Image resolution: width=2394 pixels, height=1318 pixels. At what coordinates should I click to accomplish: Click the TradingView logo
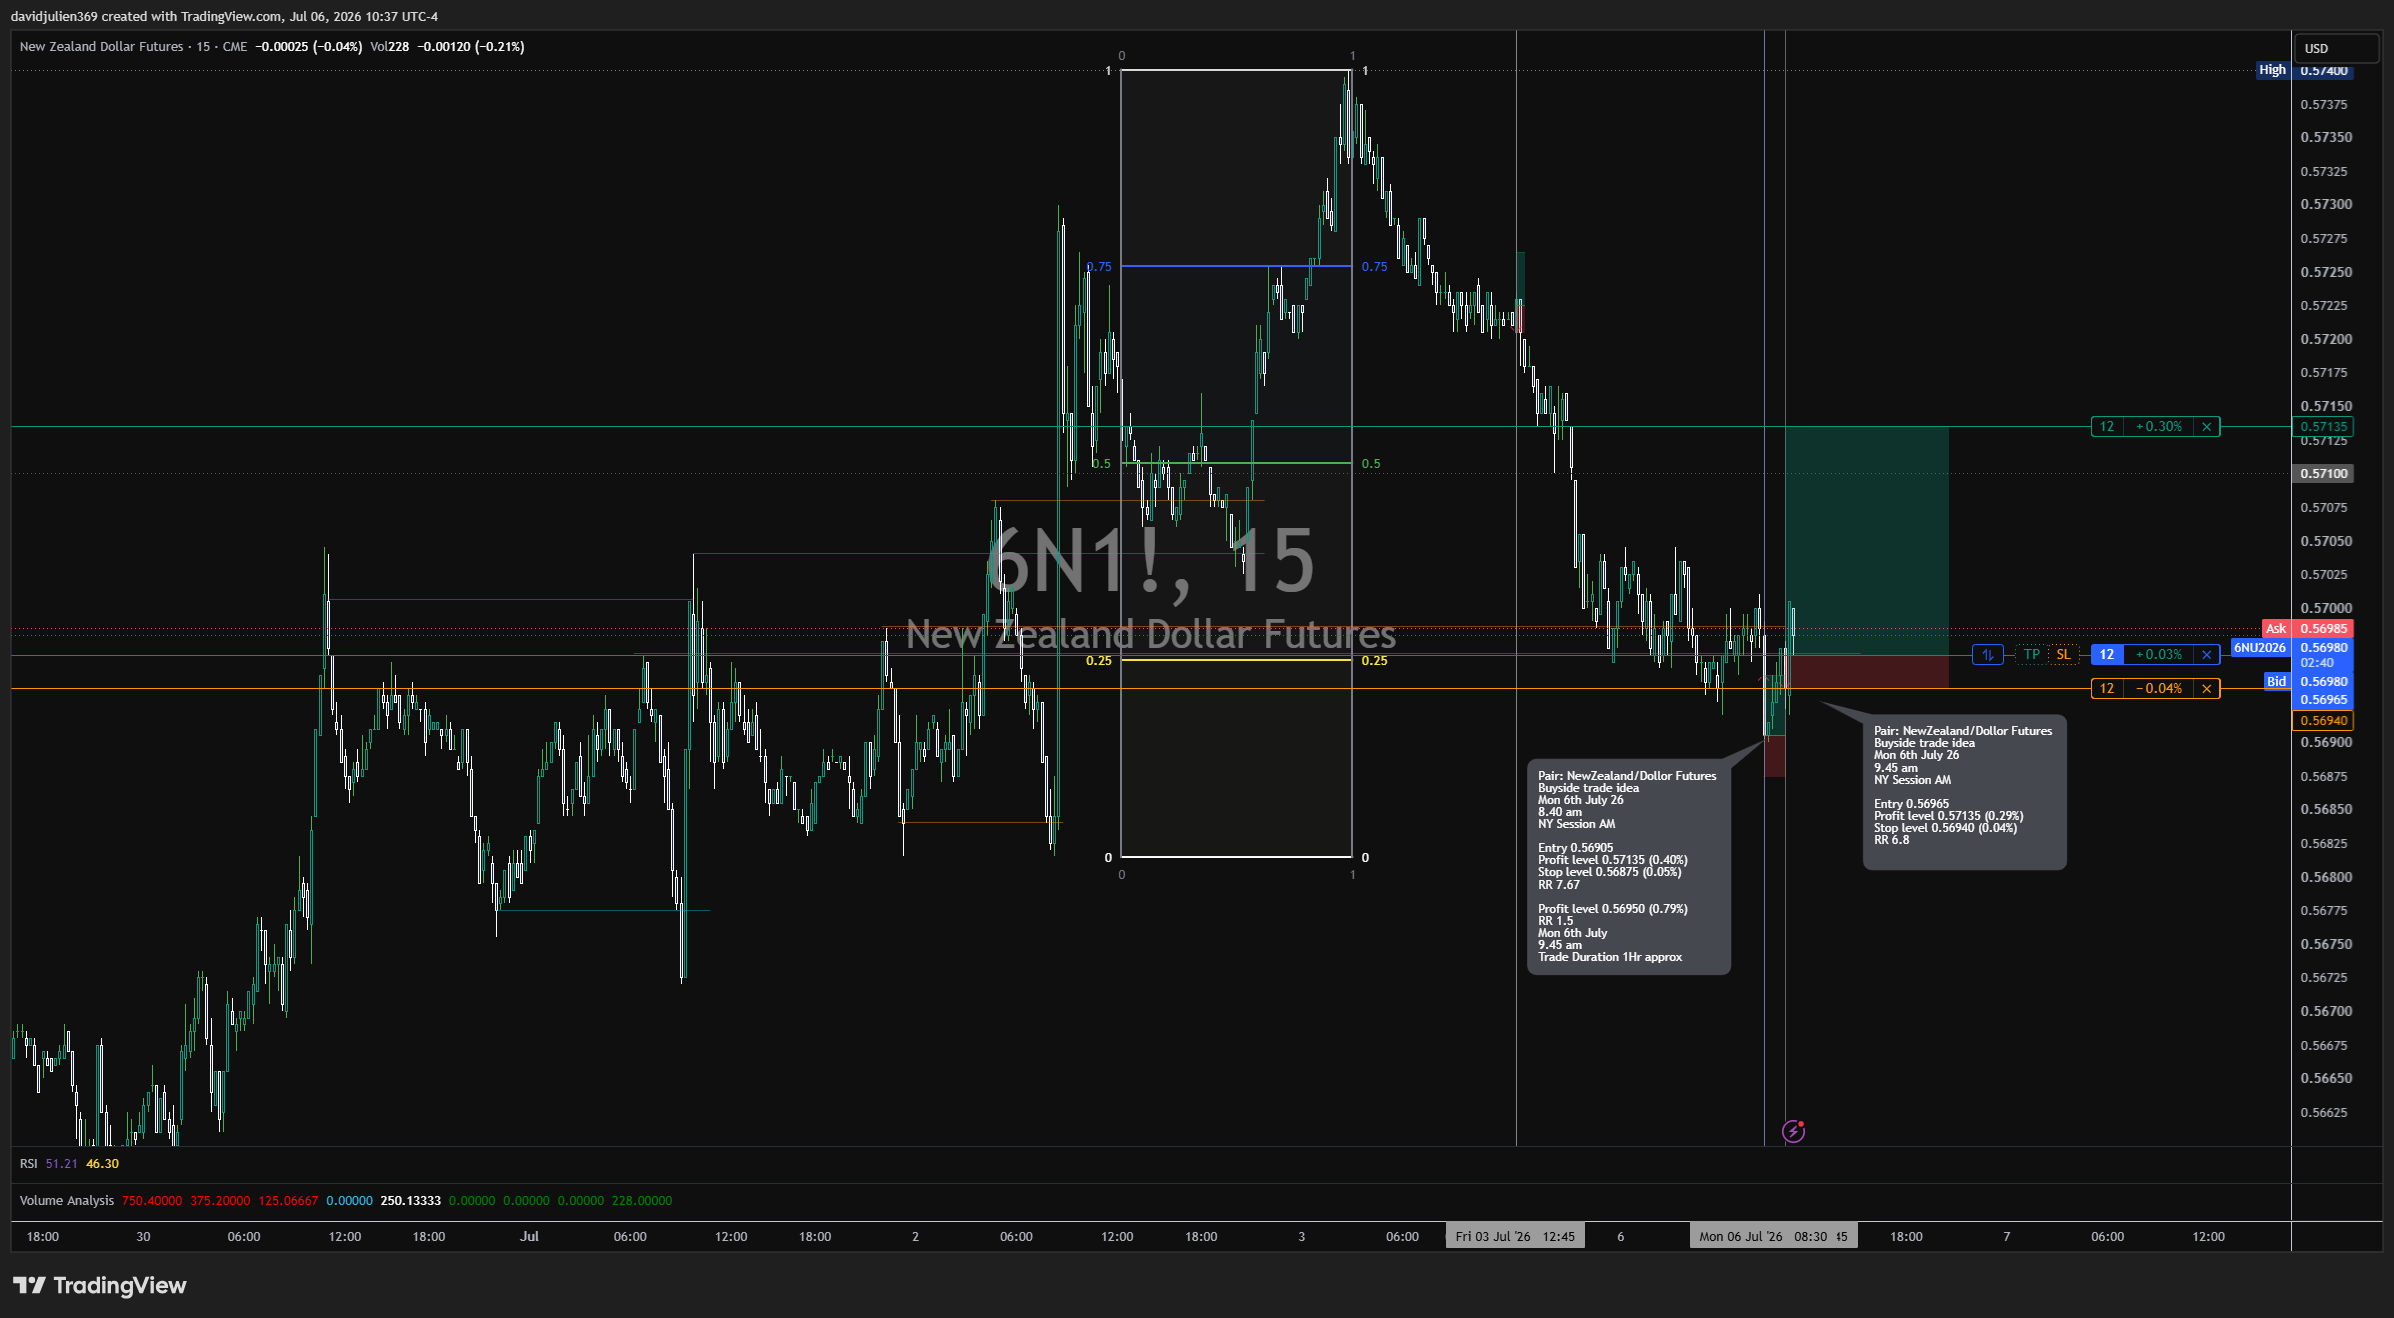[99, 1285]
